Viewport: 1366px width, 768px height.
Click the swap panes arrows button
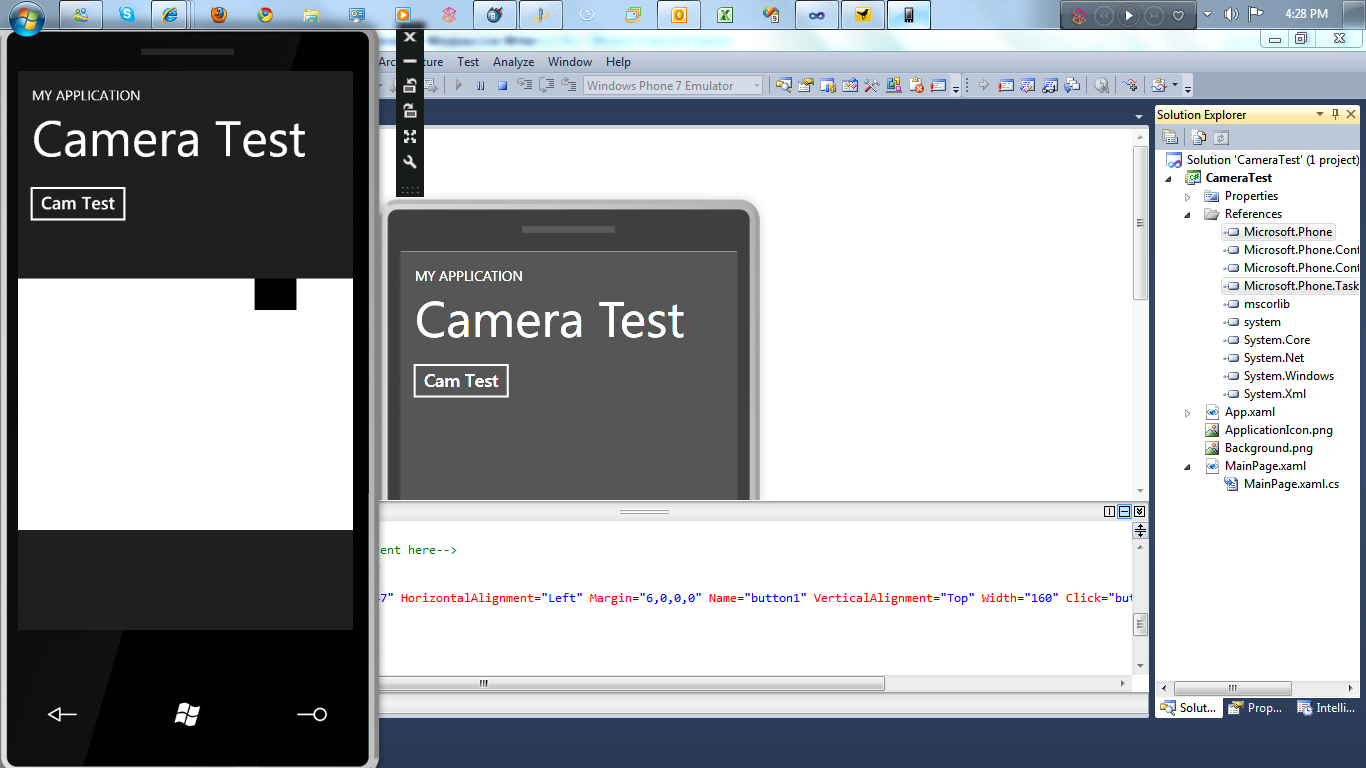click(1140, 532)
